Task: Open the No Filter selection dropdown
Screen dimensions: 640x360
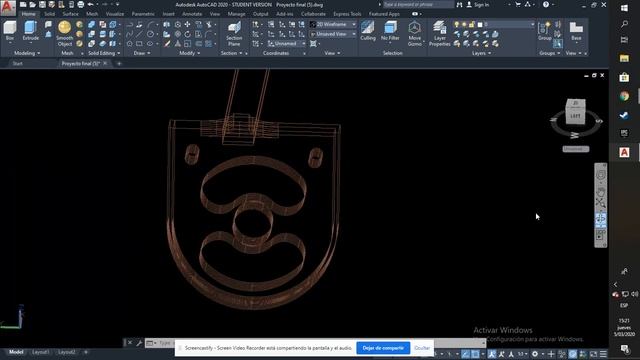Action: 390,31
